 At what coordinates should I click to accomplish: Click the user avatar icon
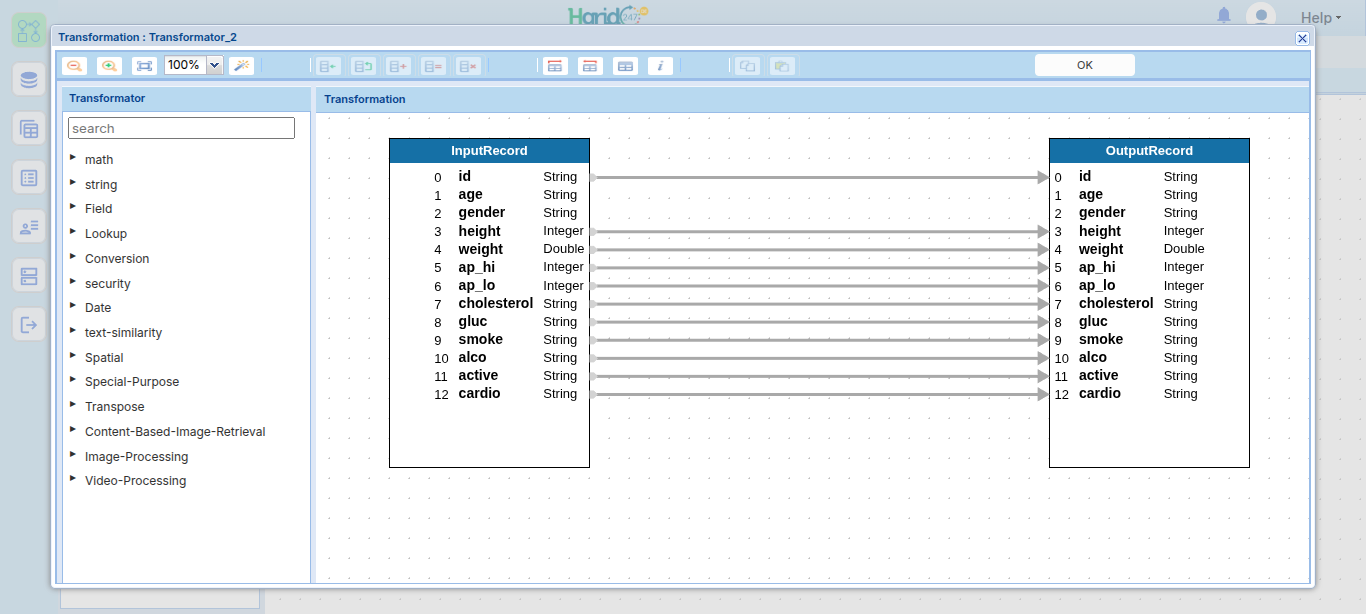pyautogui.click(x=1261, y=15)
